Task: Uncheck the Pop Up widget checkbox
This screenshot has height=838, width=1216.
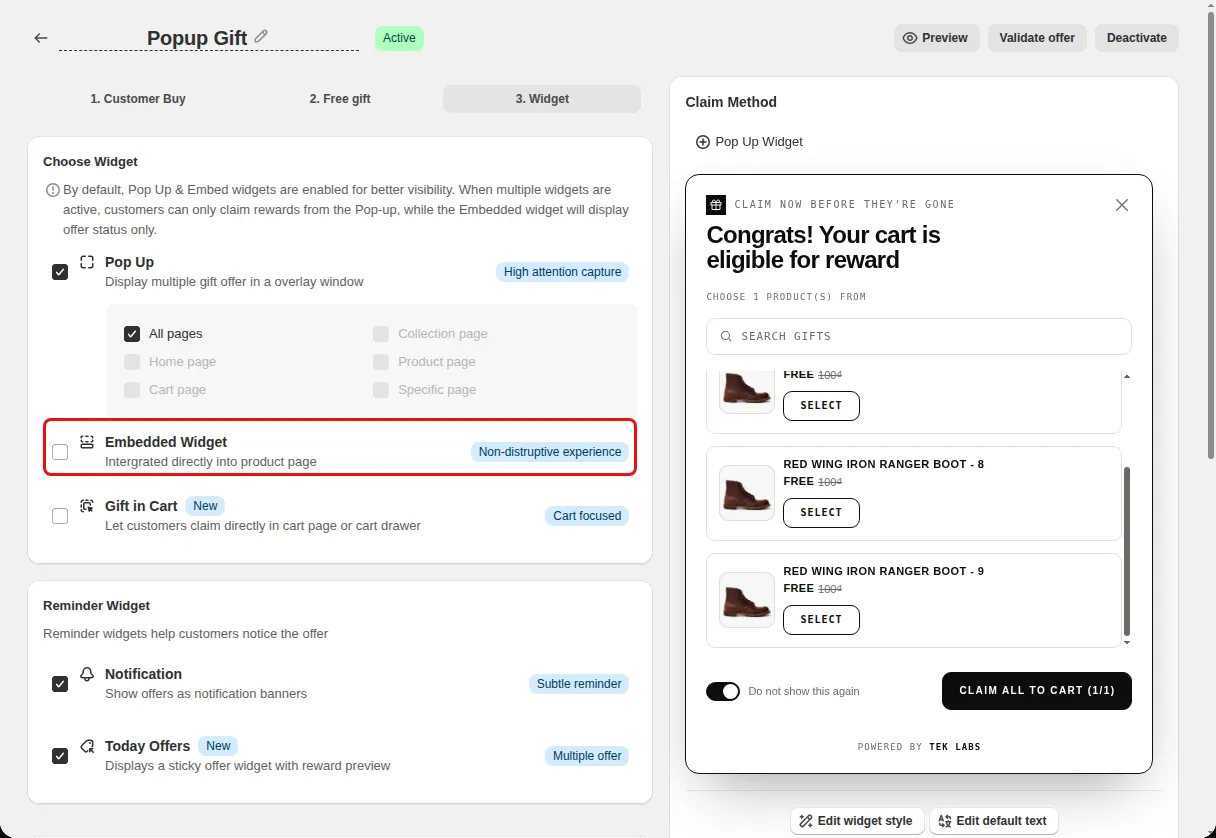Action: point(60,271)
